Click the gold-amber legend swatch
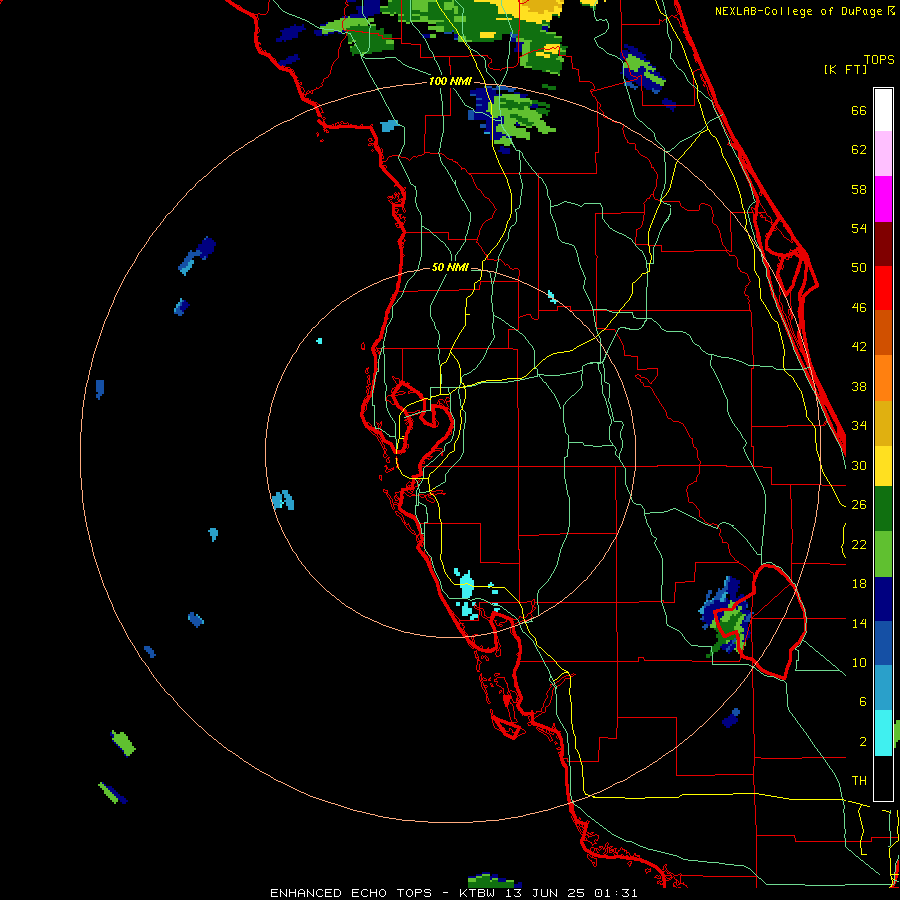The width and height of the screenshot is (900, 900). tap(883, 423)
